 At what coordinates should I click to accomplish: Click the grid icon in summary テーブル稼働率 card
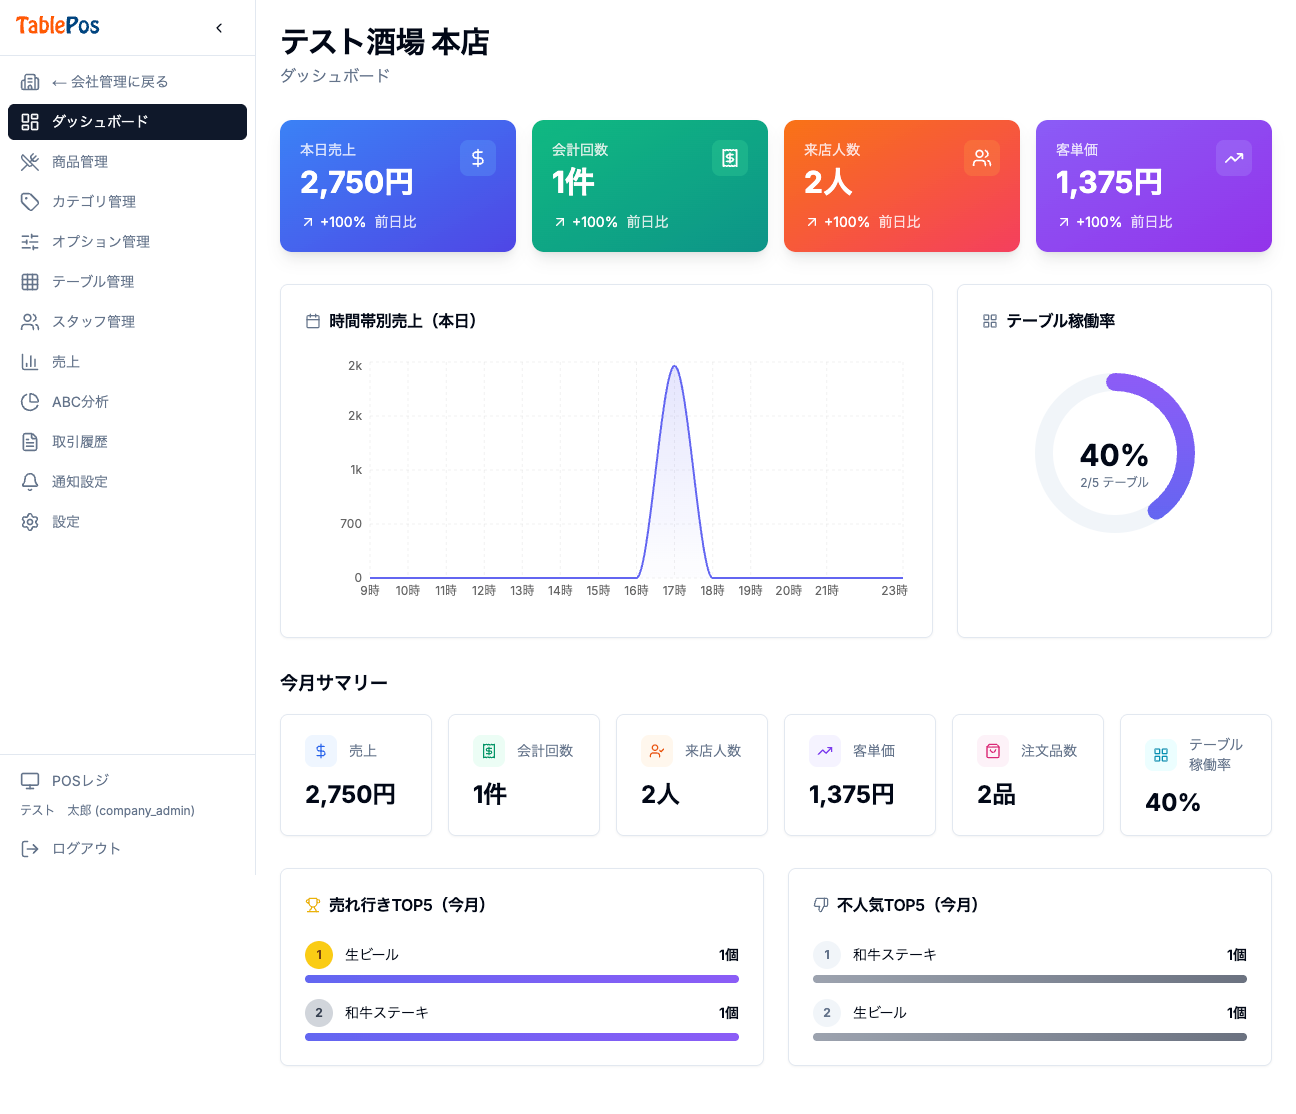[x=1161, y=755]
